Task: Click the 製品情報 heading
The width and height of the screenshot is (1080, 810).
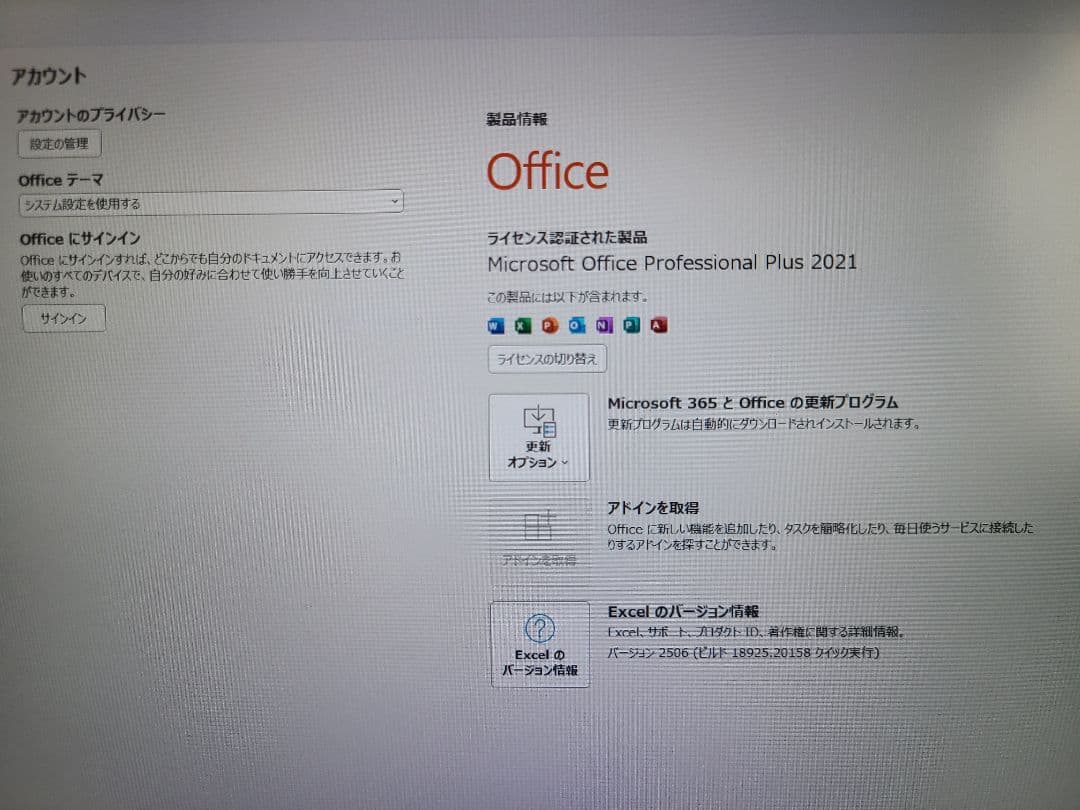Action: click(517, 119)
